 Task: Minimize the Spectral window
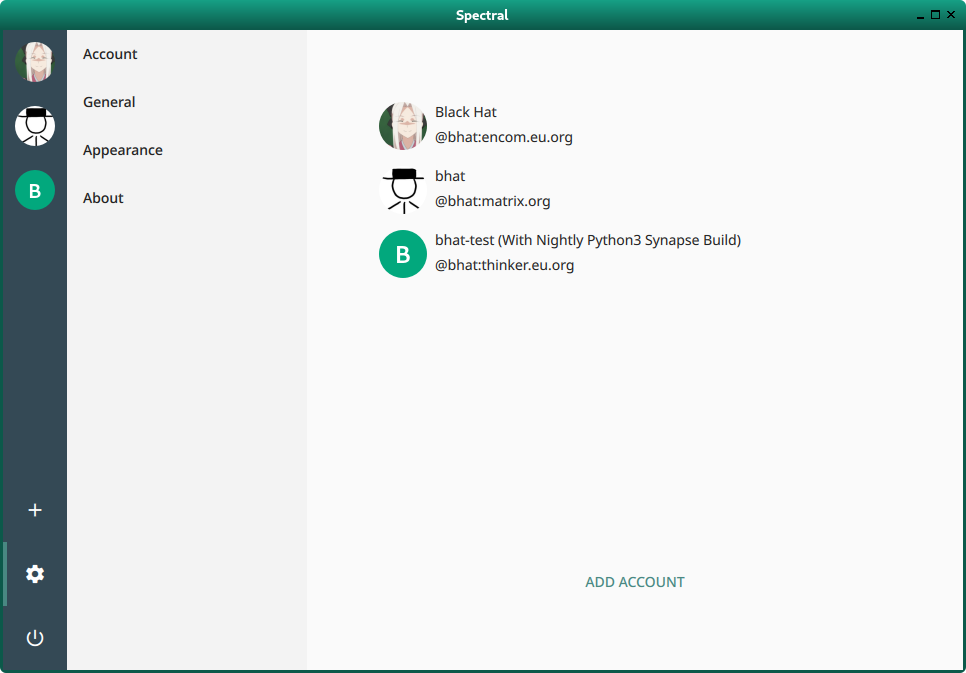click(920, 14)
